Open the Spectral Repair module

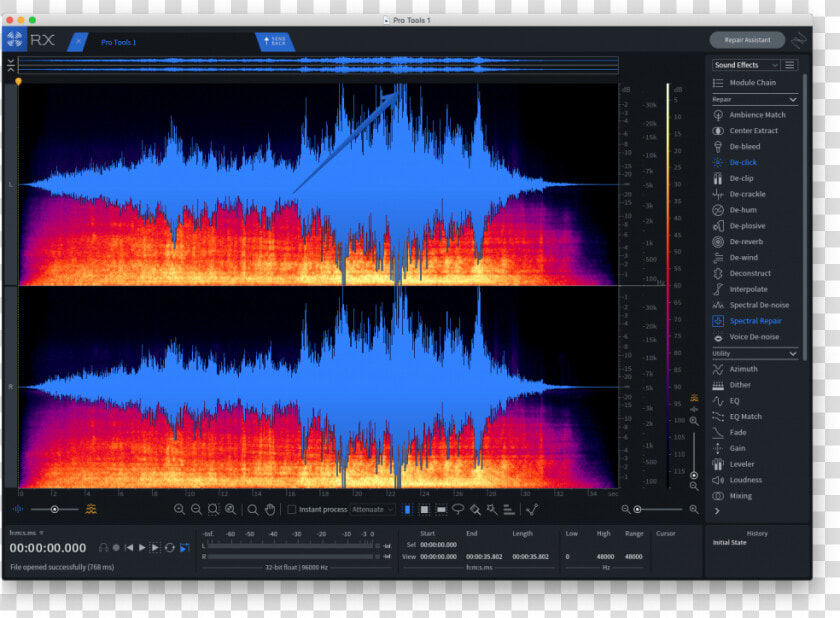tap(747, 321)
